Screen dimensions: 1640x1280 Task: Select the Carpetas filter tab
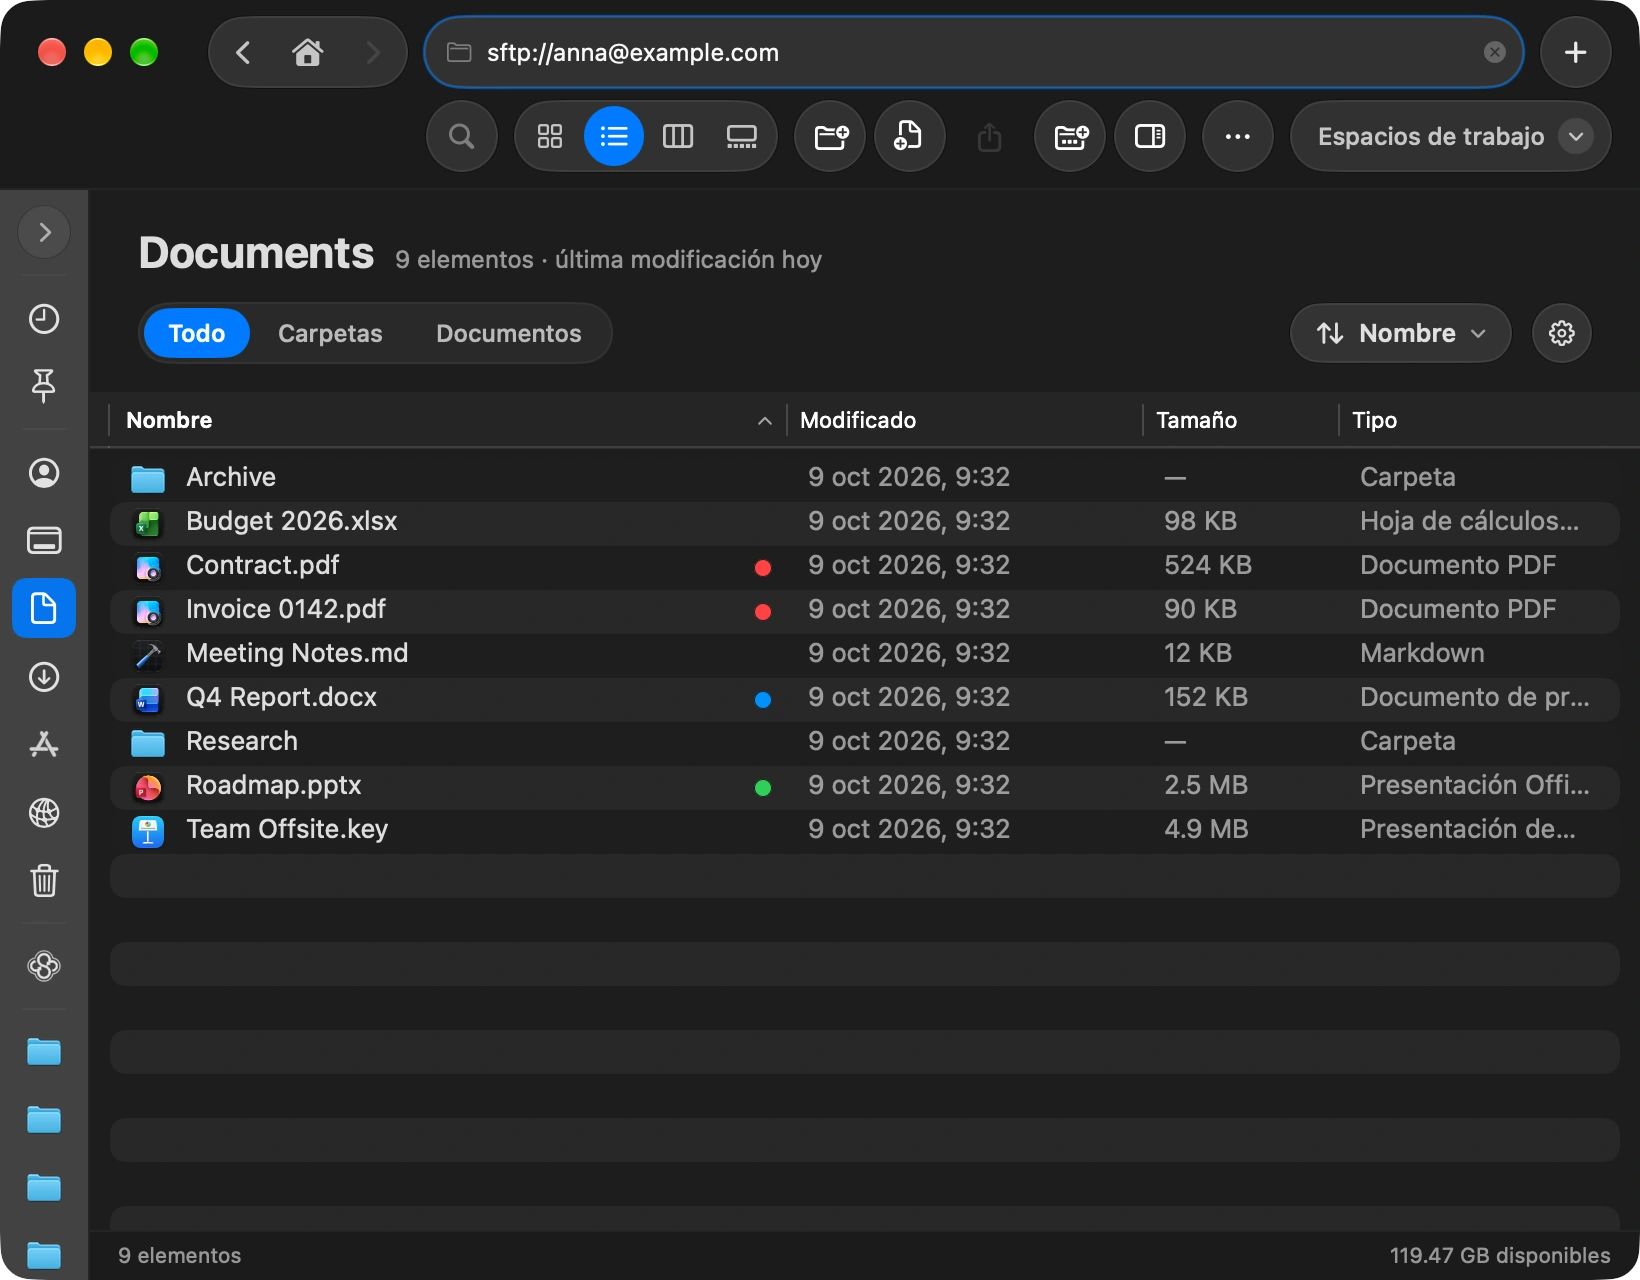click(x=330, y=333)
